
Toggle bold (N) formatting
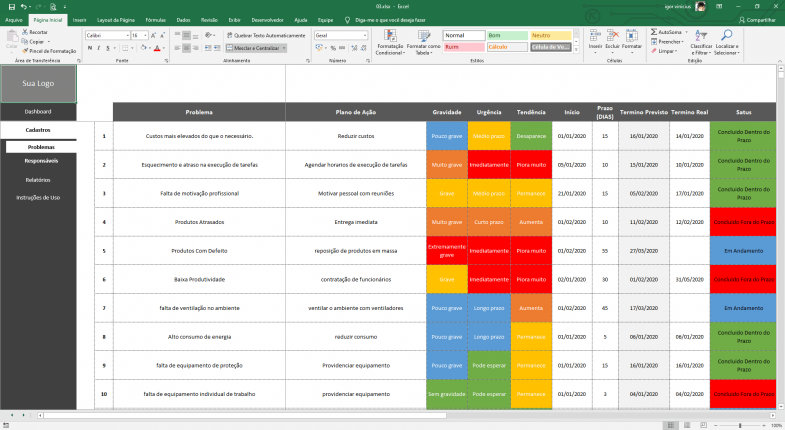[x=89, y=47]
